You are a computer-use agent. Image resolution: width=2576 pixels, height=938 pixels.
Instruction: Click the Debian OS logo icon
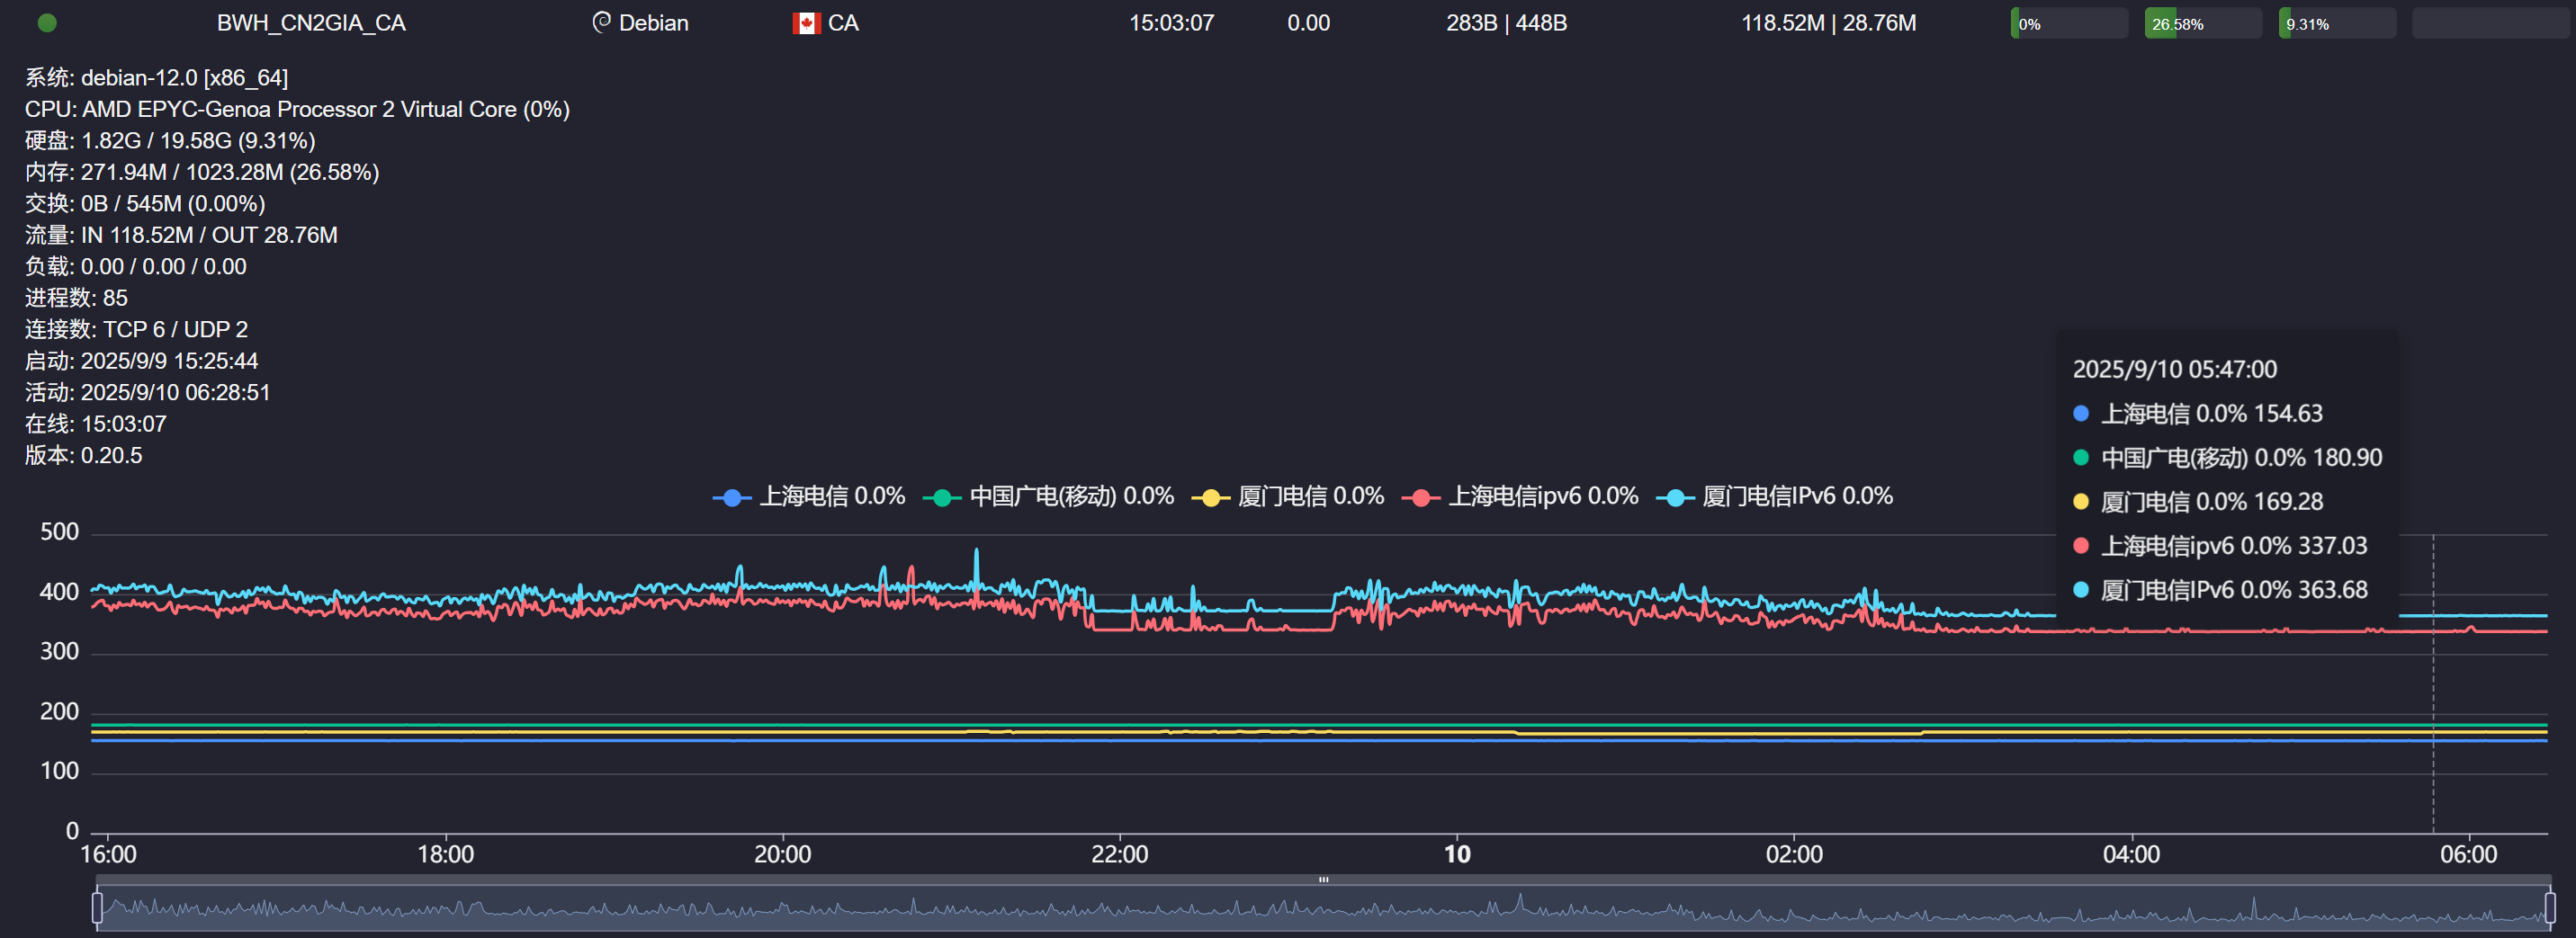[601, 22]
